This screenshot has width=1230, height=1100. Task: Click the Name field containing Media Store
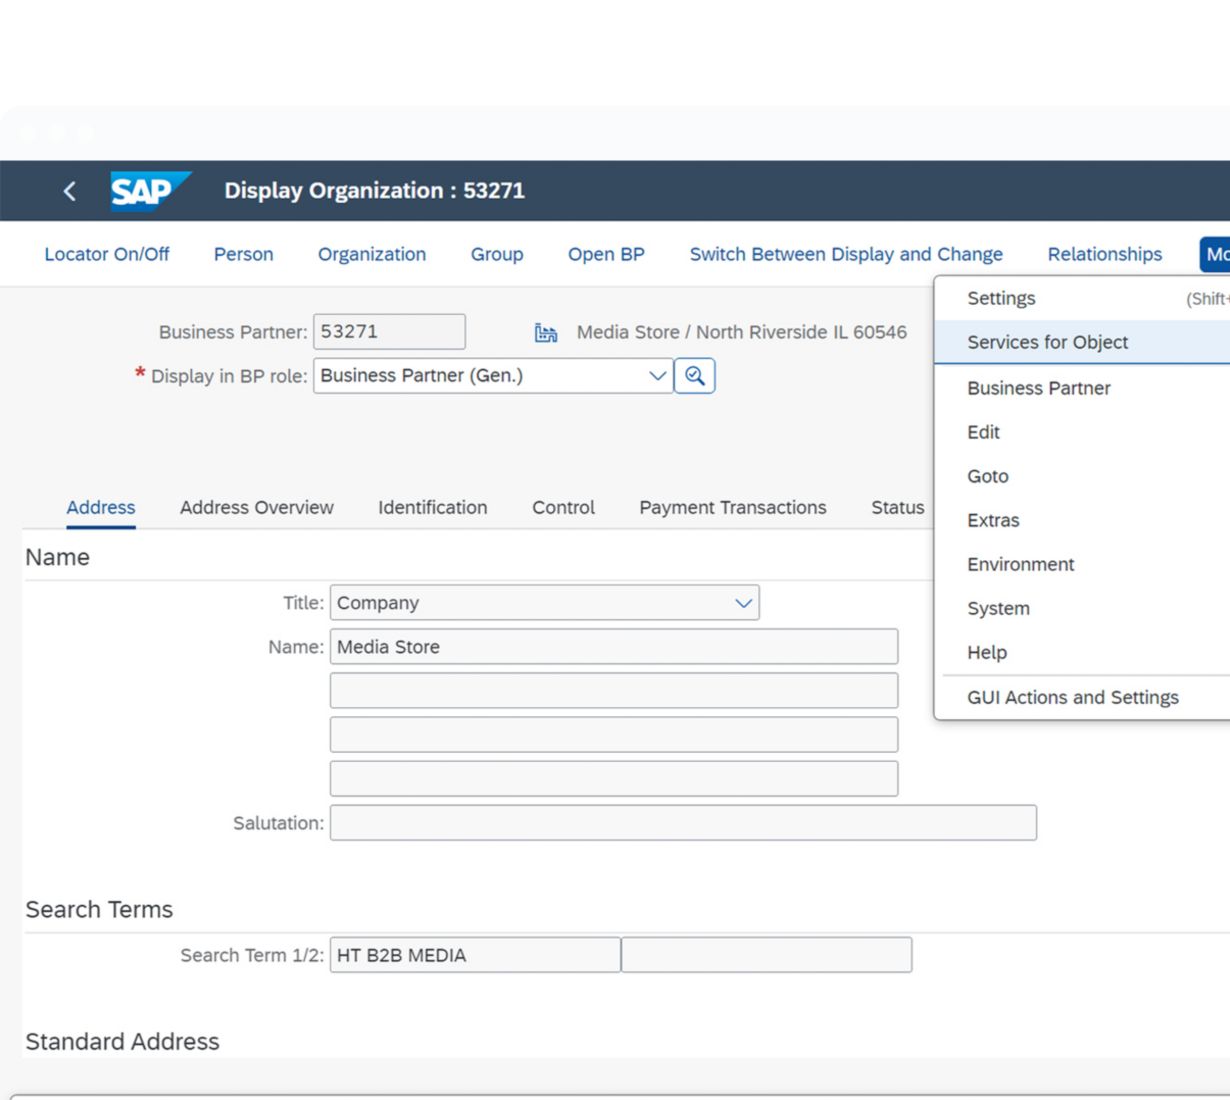[x=613, y=647]
